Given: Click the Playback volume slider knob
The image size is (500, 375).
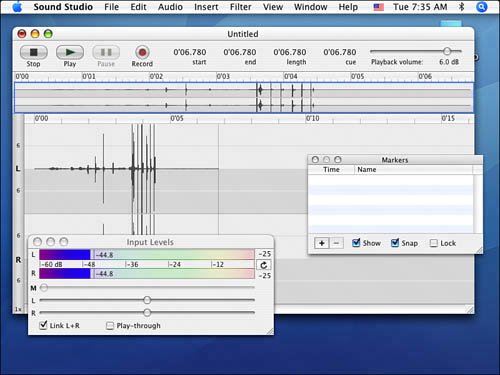Looking at the screenshot, I should click(447, 51).
